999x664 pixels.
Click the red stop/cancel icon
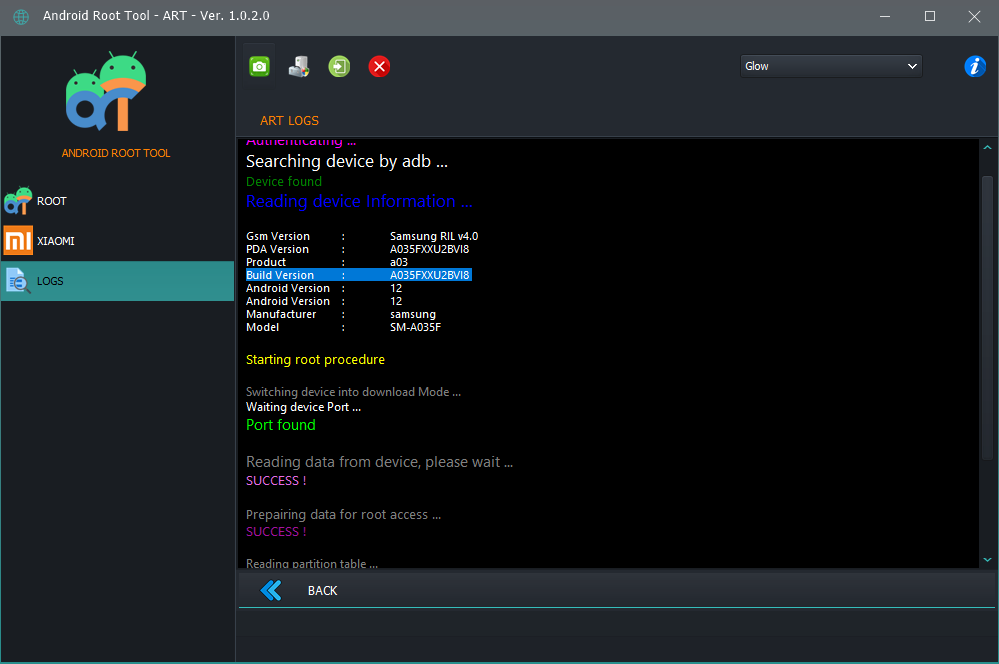click(379, 66)
